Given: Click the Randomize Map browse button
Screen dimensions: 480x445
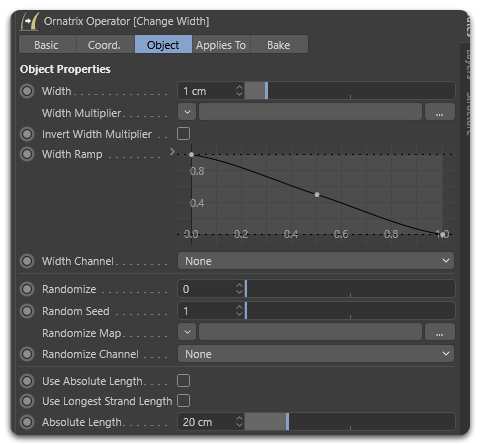Looking at the screenshot, I should tap(440, 332).
